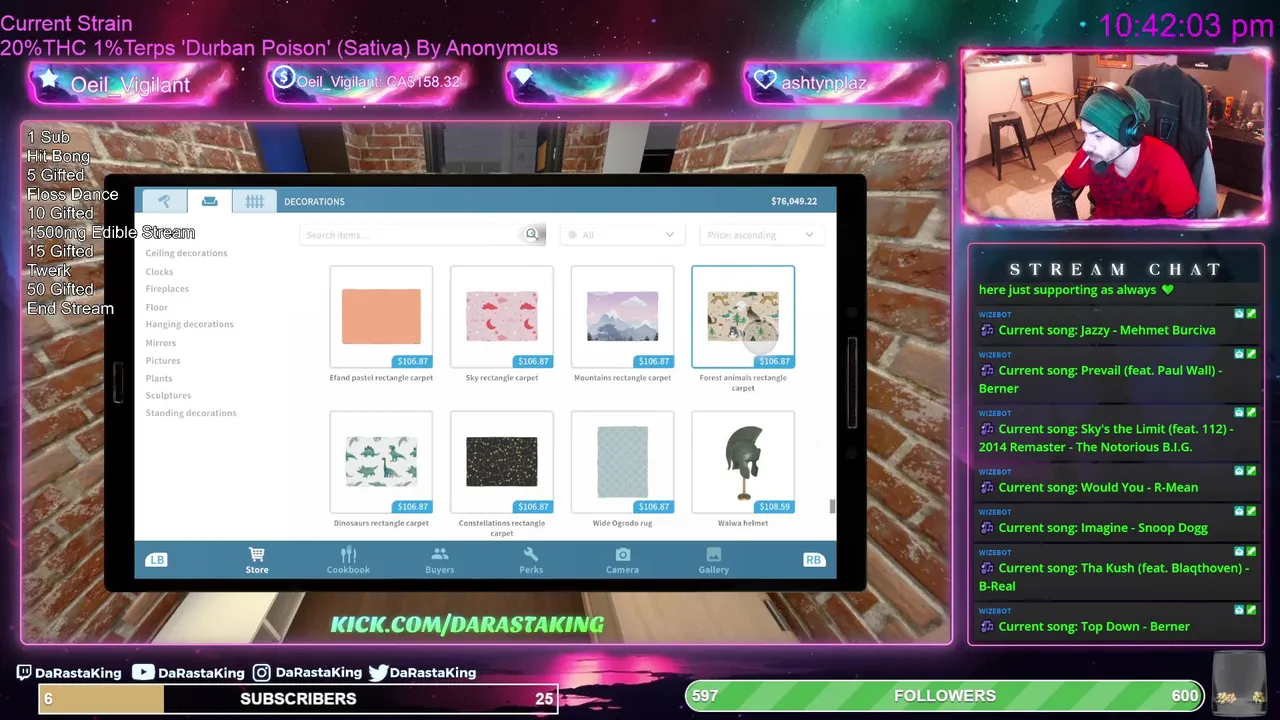1280x720 pixels.
Task: Click the subscribers goal progress bar
Action: coord(298,699)
